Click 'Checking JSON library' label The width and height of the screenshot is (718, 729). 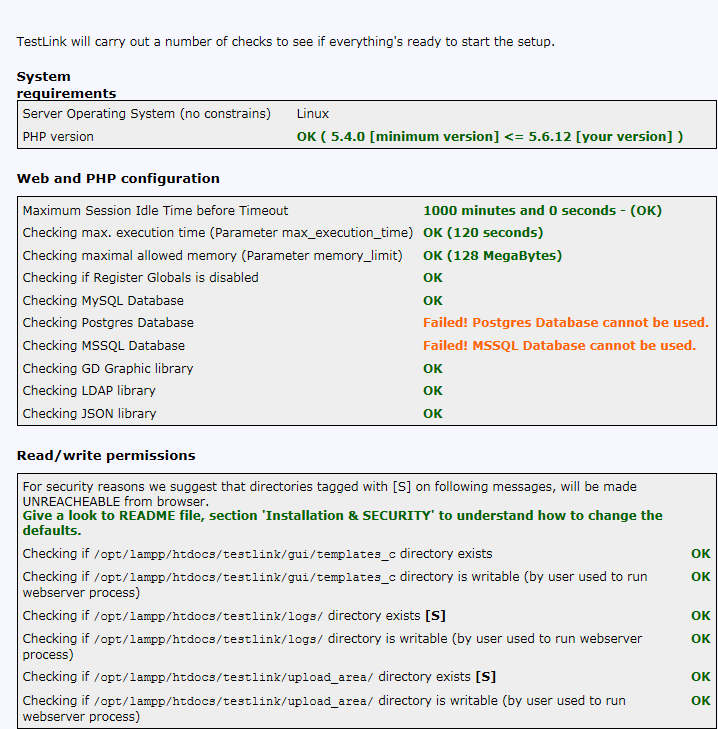coord(89,414)
